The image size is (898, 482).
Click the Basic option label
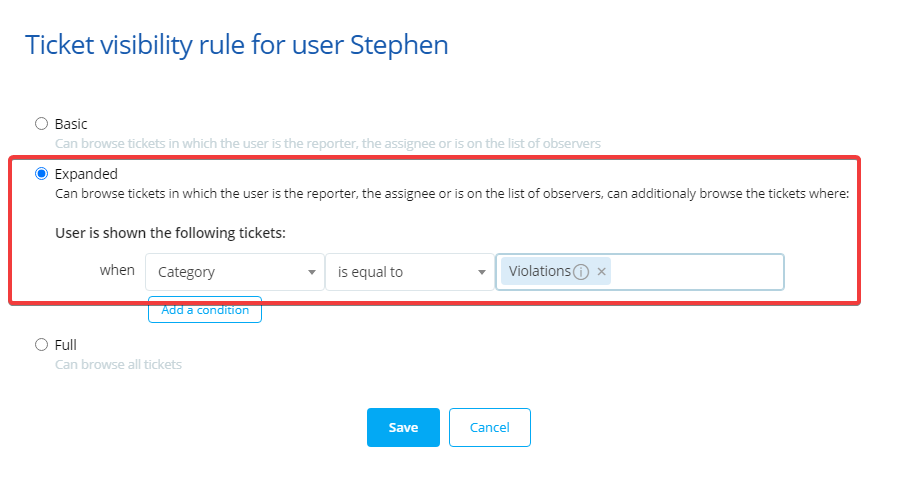(71, 124)
